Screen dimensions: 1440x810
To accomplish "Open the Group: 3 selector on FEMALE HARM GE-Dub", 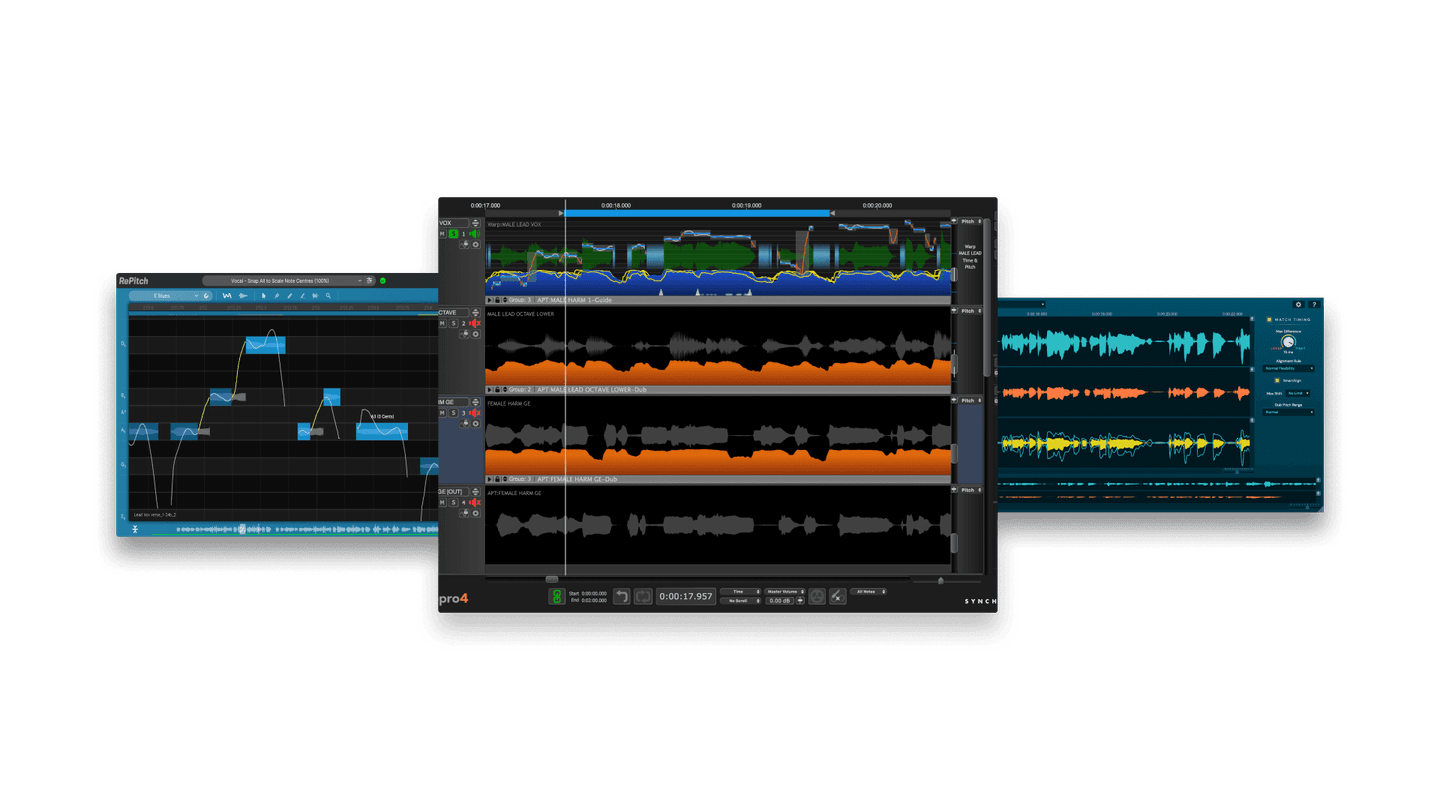I will (x=518, y=479).
